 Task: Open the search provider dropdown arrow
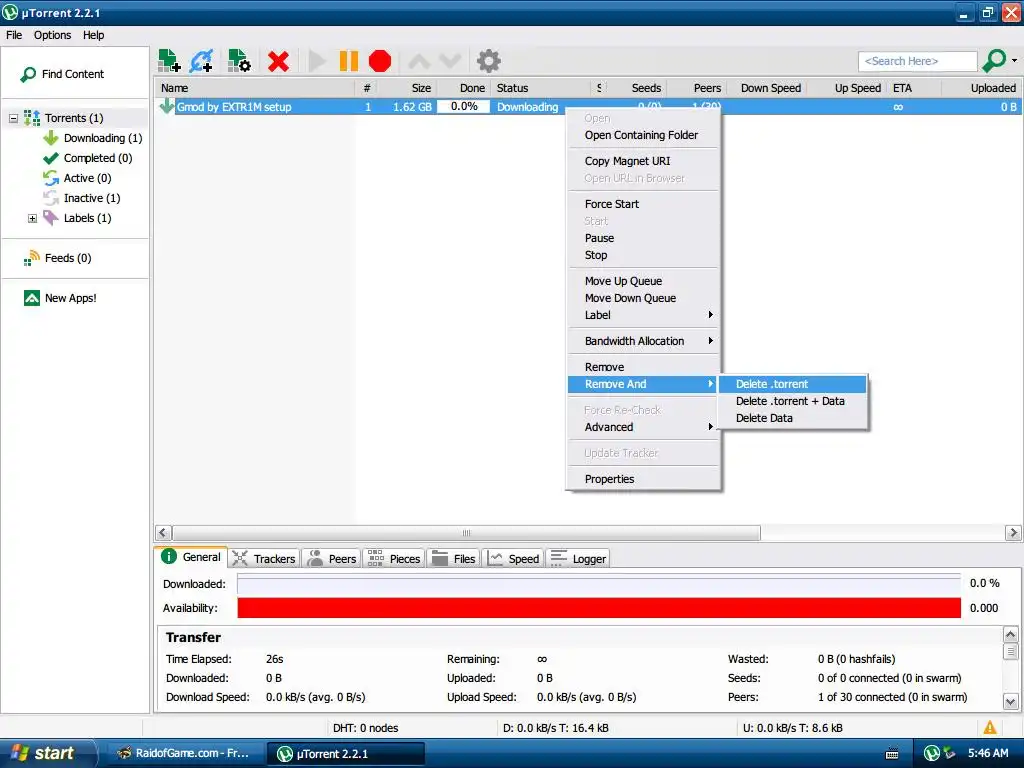click(x=1014, y=61)
